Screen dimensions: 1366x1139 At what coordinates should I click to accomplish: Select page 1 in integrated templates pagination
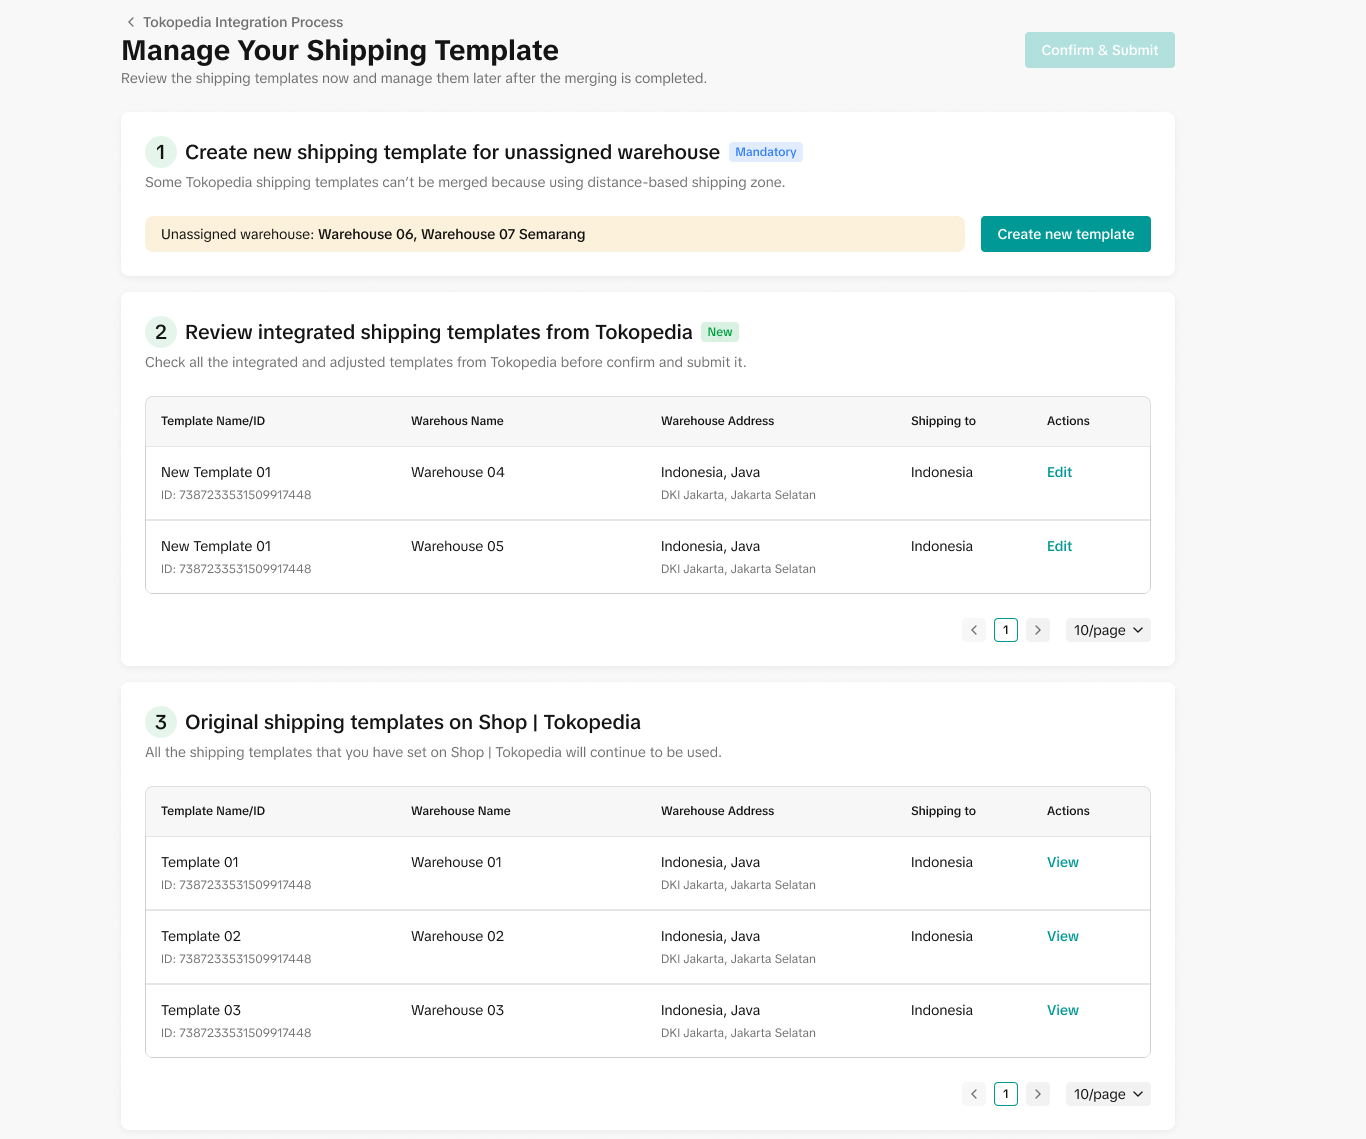coord(1006,630)
